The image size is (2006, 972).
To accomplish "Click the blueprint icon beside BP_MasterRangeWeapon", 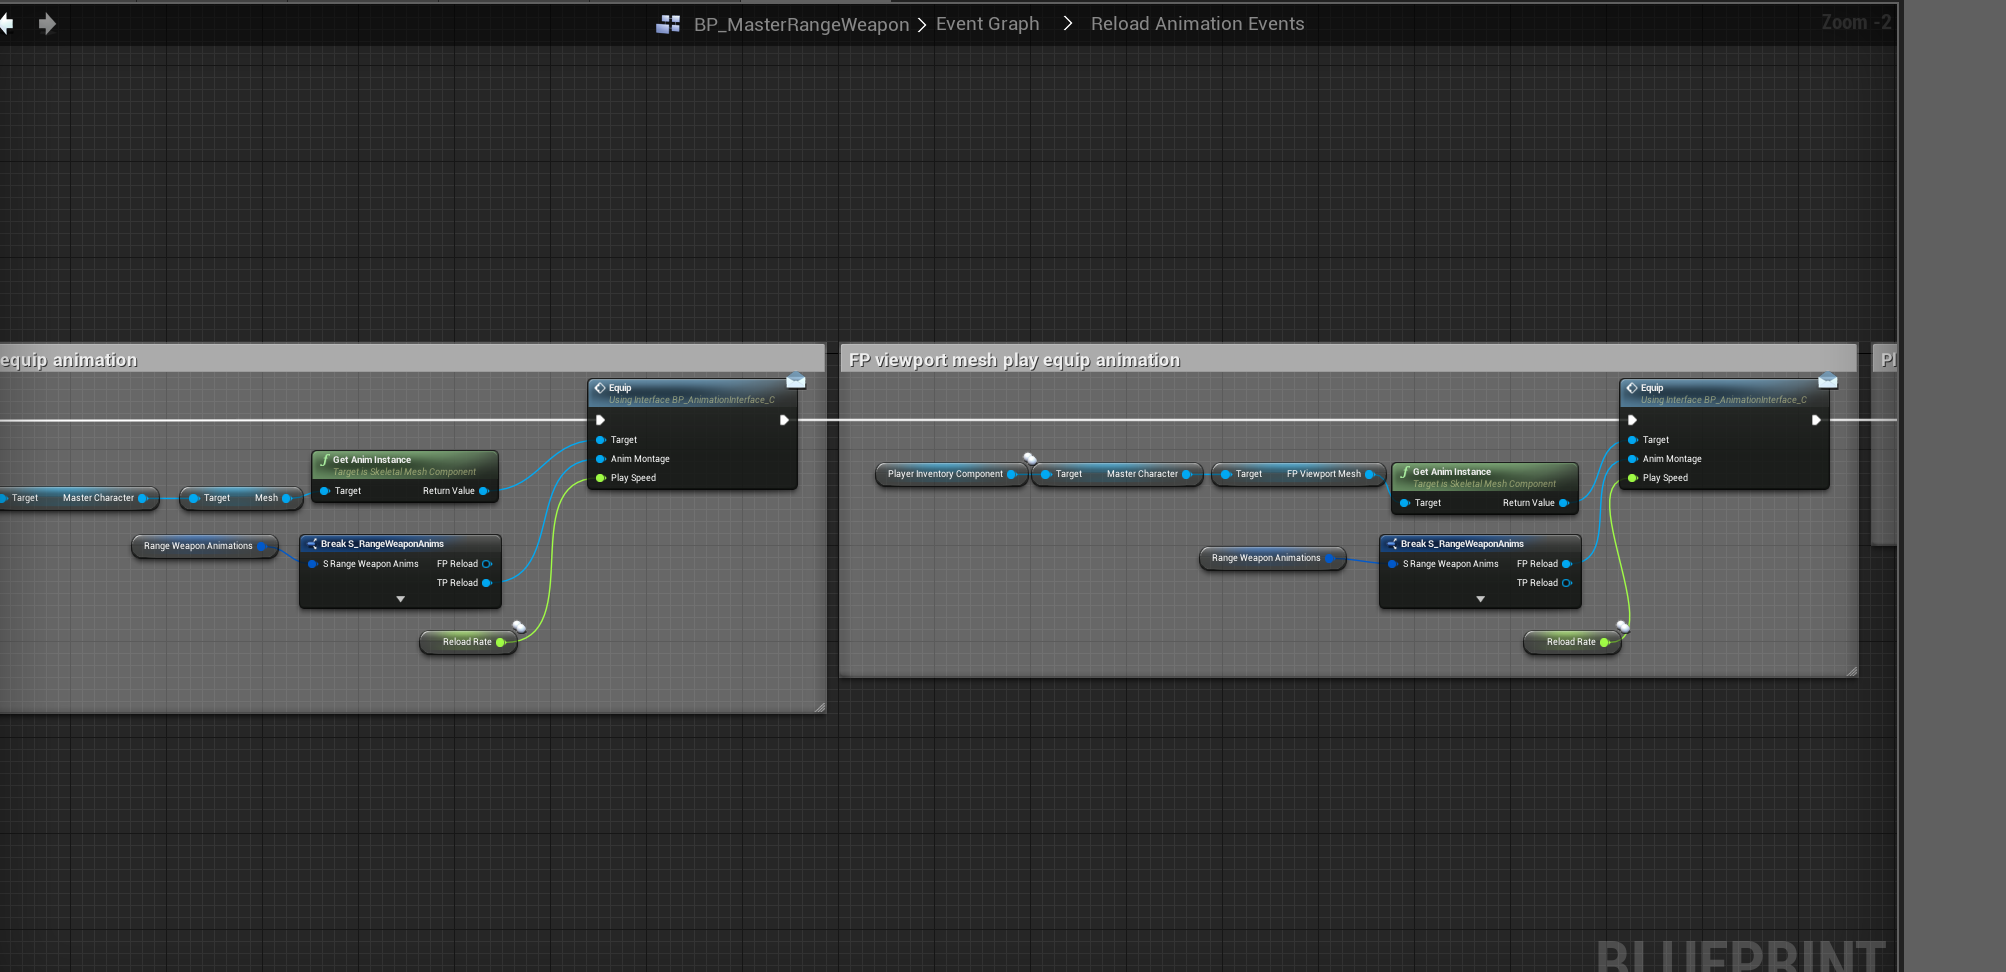I will [668, 24].
